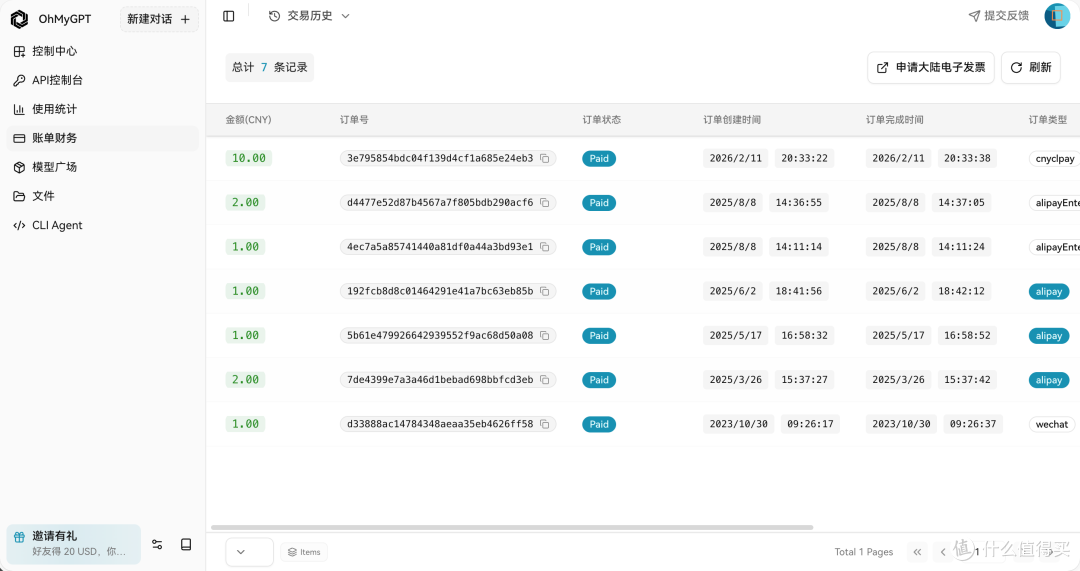Click the 金额(CNY) column header
Image resolution: width=1080 pixels, height=571 pixels.
point(249,120)
